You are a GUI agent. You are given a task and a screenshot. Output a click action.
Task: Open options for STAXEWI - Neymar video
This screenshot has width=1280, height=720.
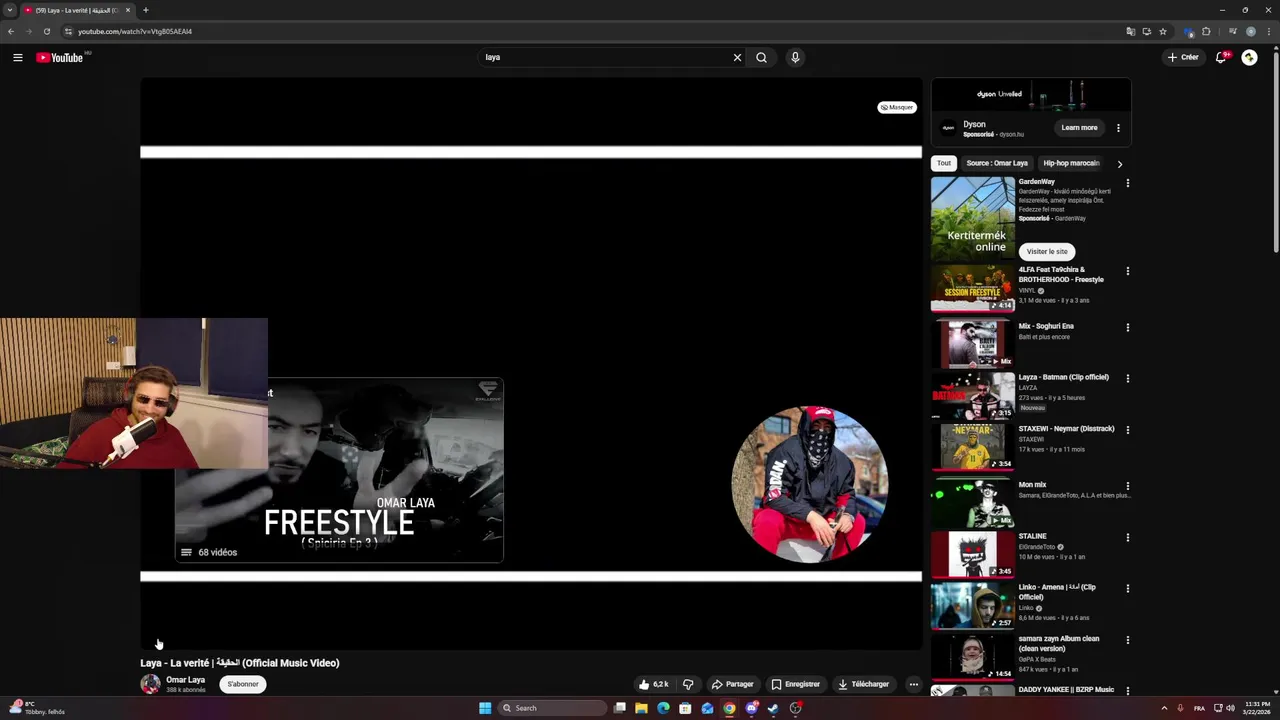(1127, 430)
